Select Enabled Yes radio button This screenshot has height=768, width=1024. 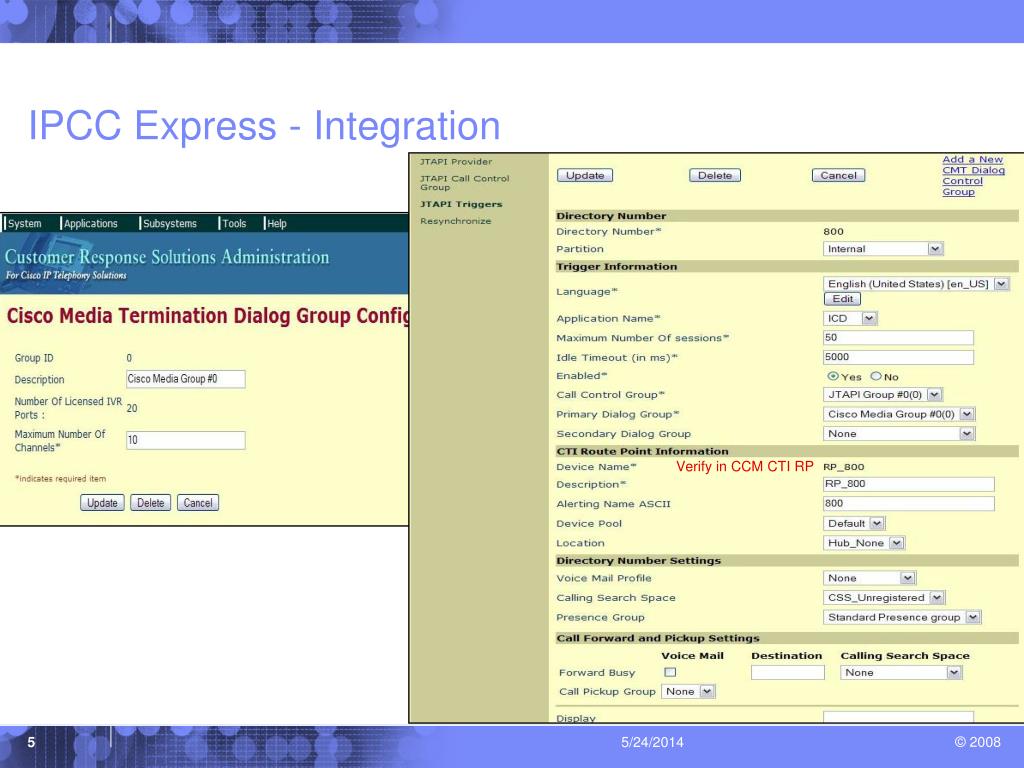click(x=833, y=376)
